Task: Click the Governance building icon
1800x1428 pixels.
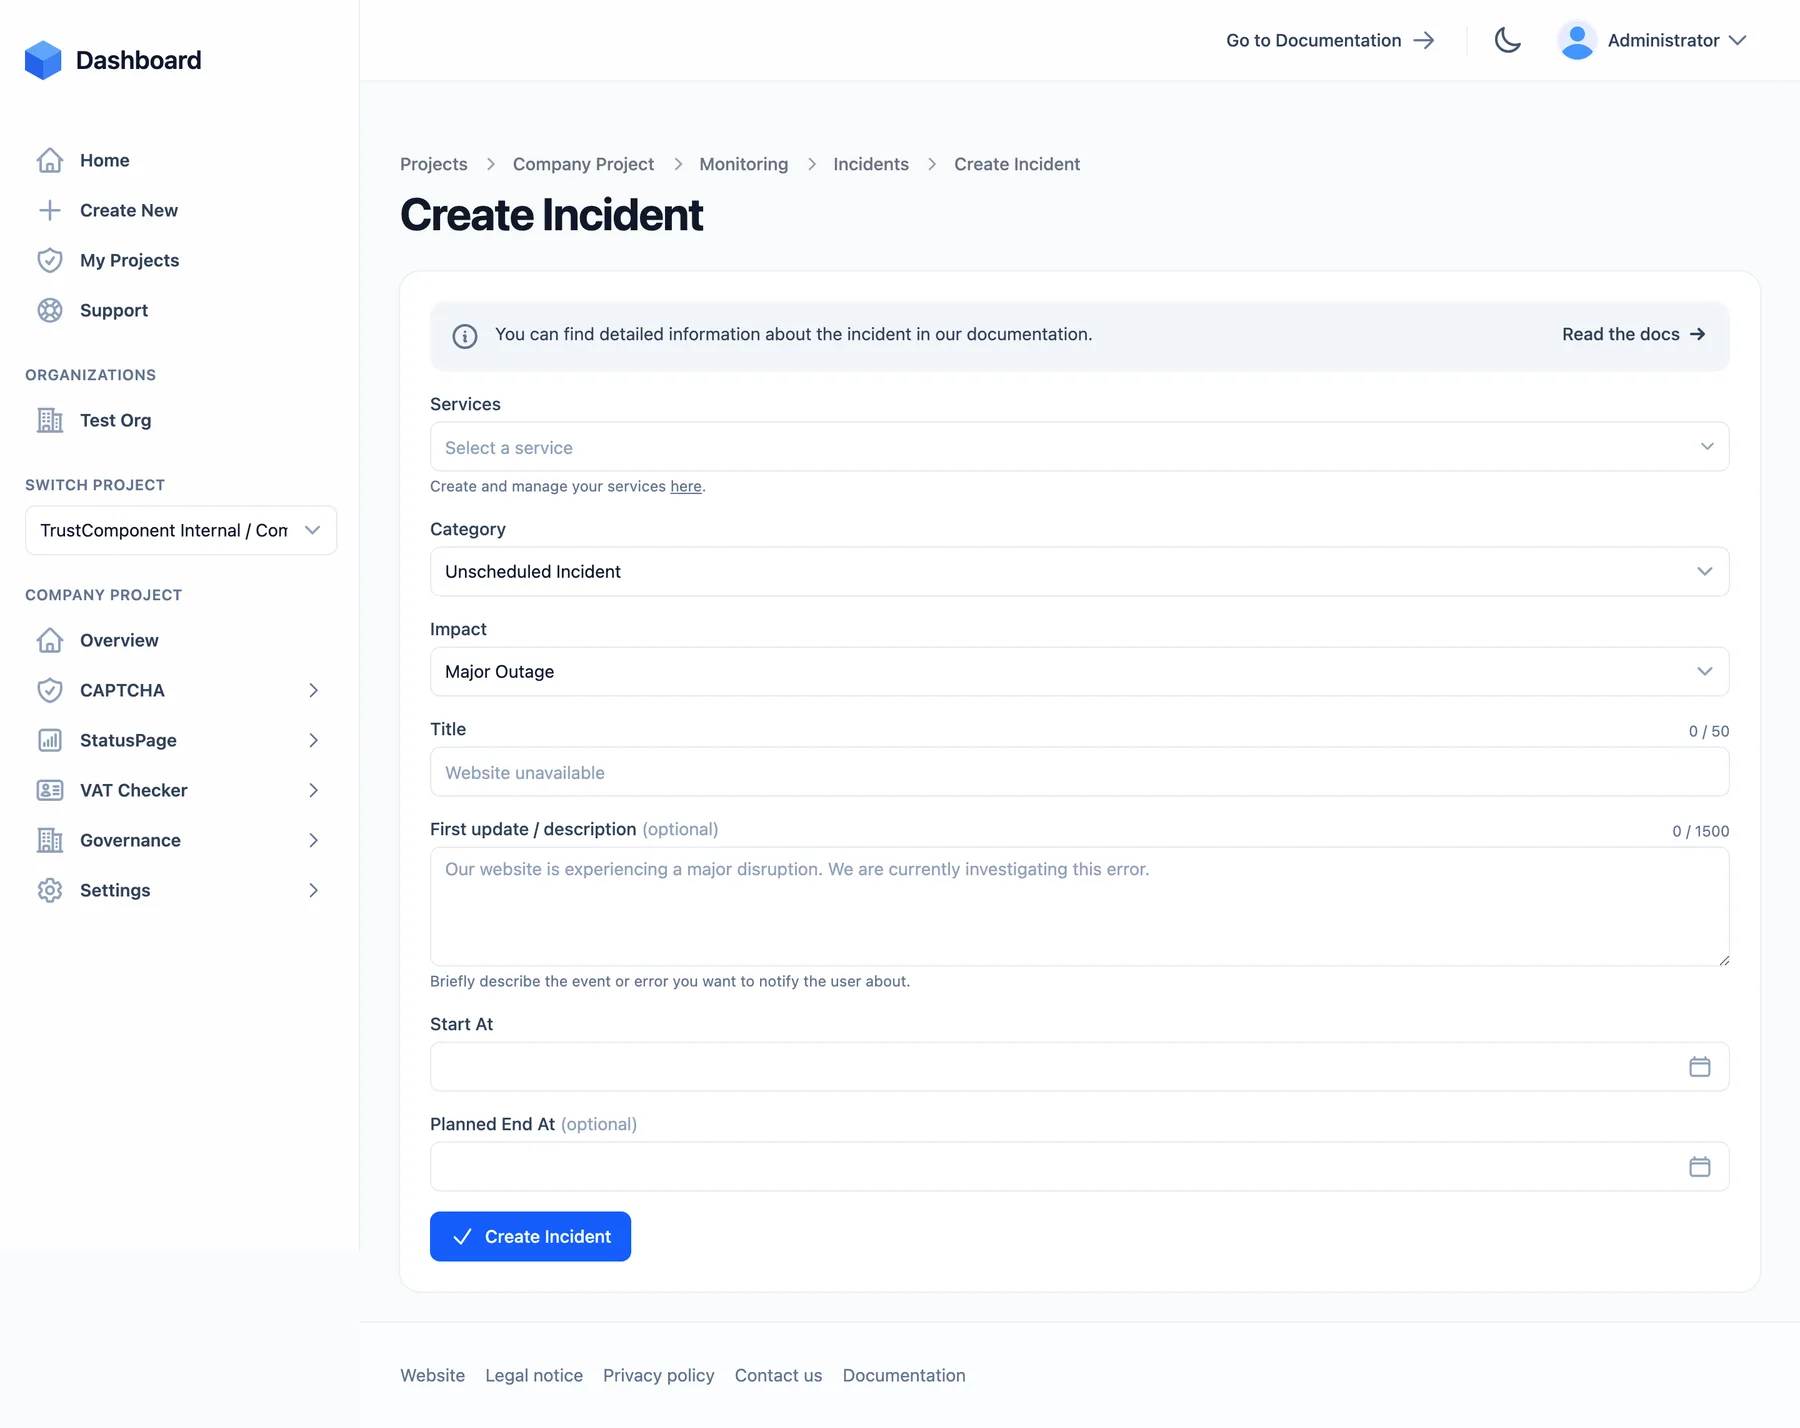Action: click(50, 840)
